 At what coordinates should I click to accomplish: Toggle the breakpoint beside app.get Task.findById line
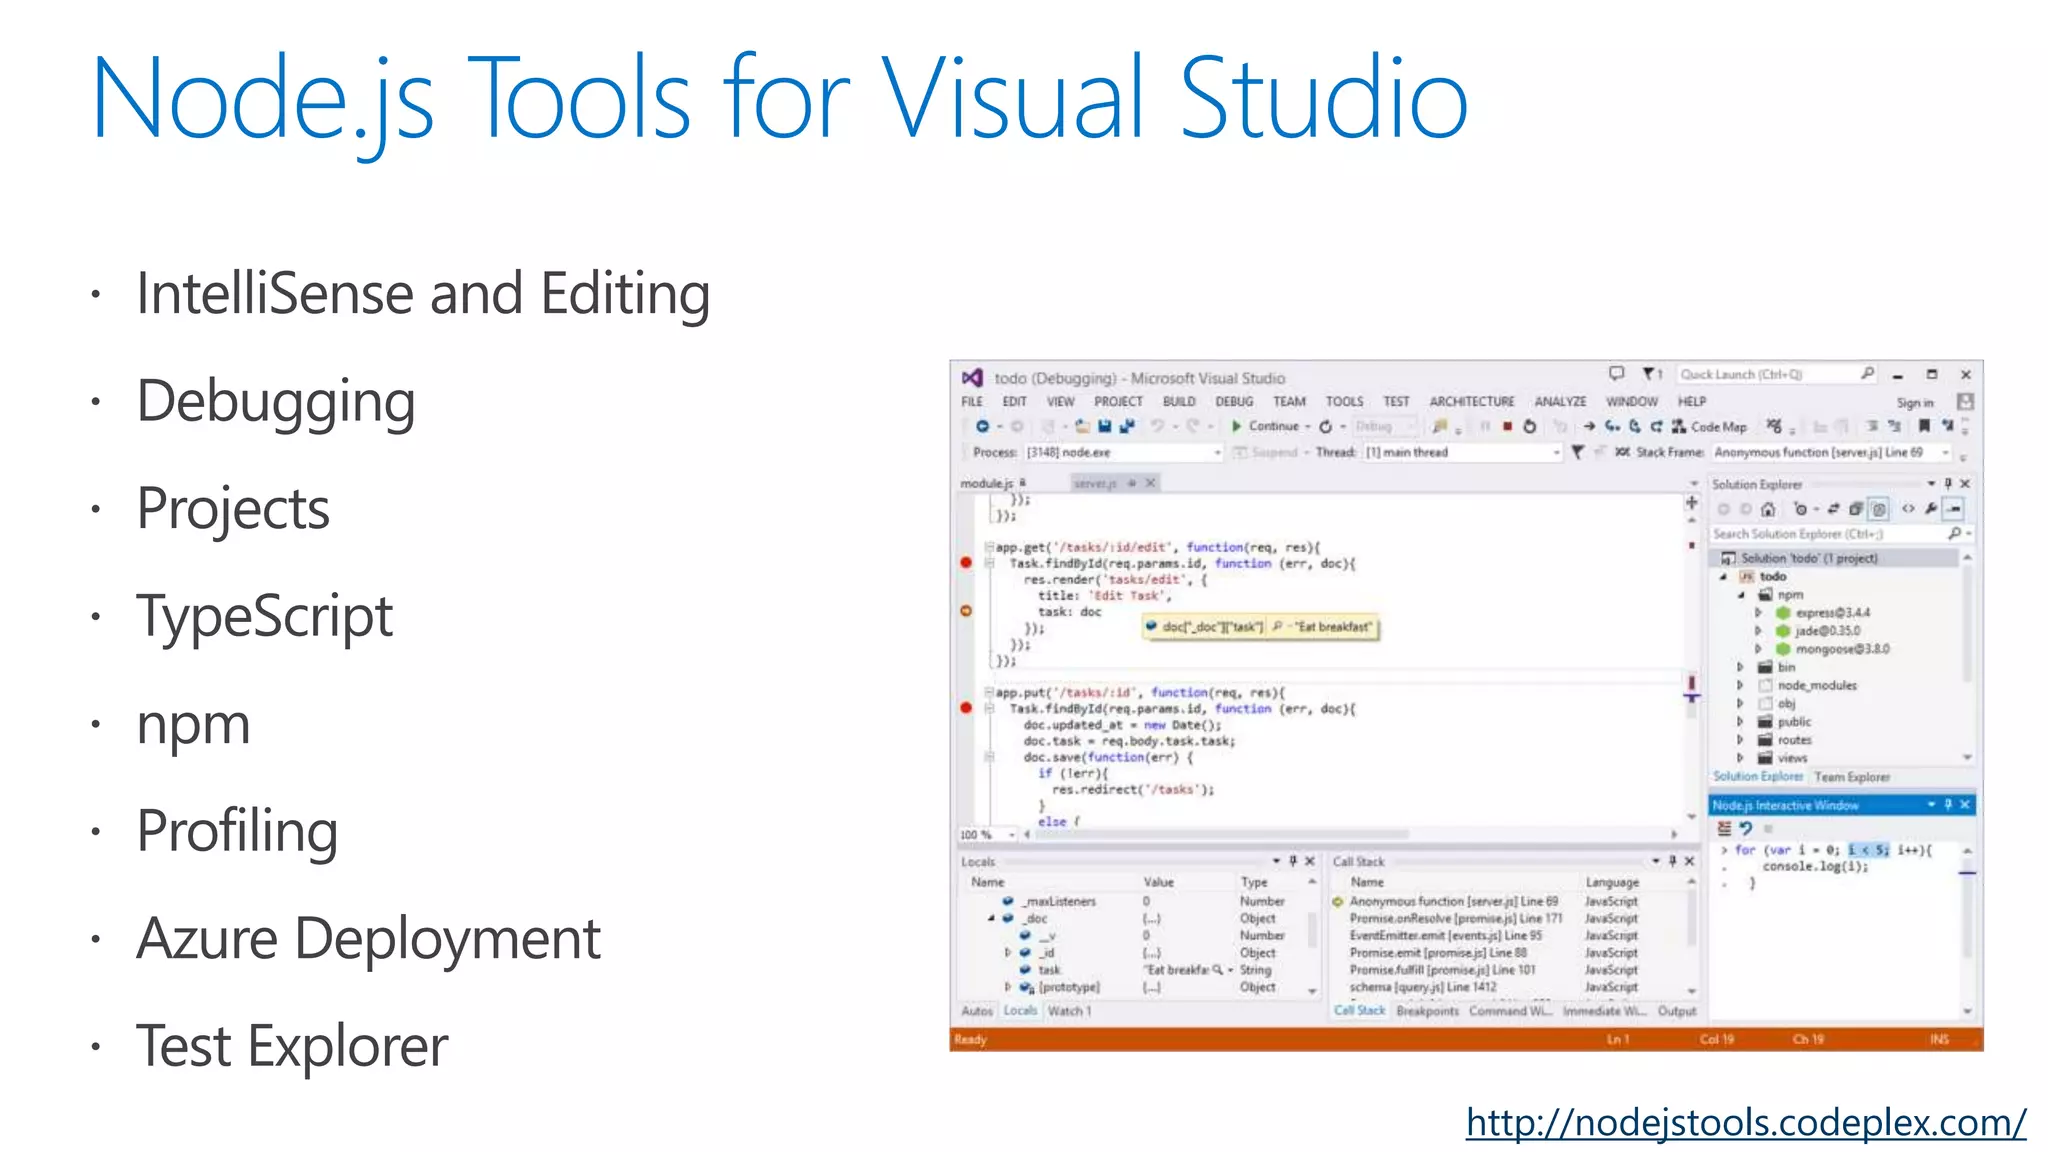(x=966, y=563)
